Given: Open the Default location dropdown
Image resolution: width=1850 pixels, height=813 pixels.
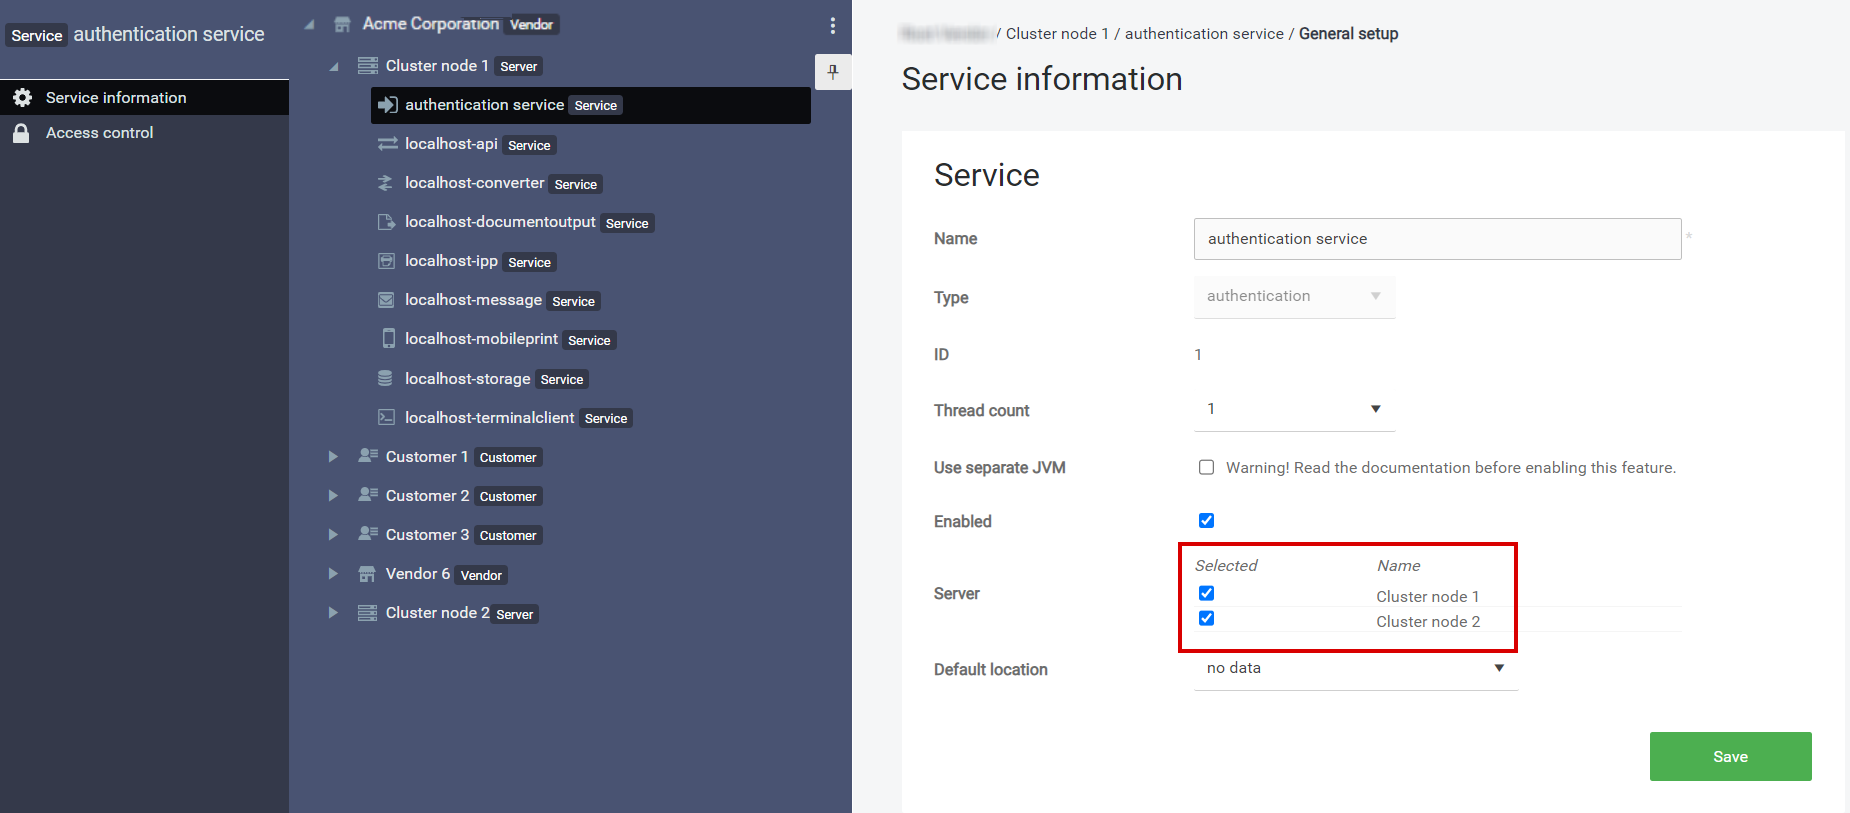Looking at the screenshot, I should coord(1355,668).
